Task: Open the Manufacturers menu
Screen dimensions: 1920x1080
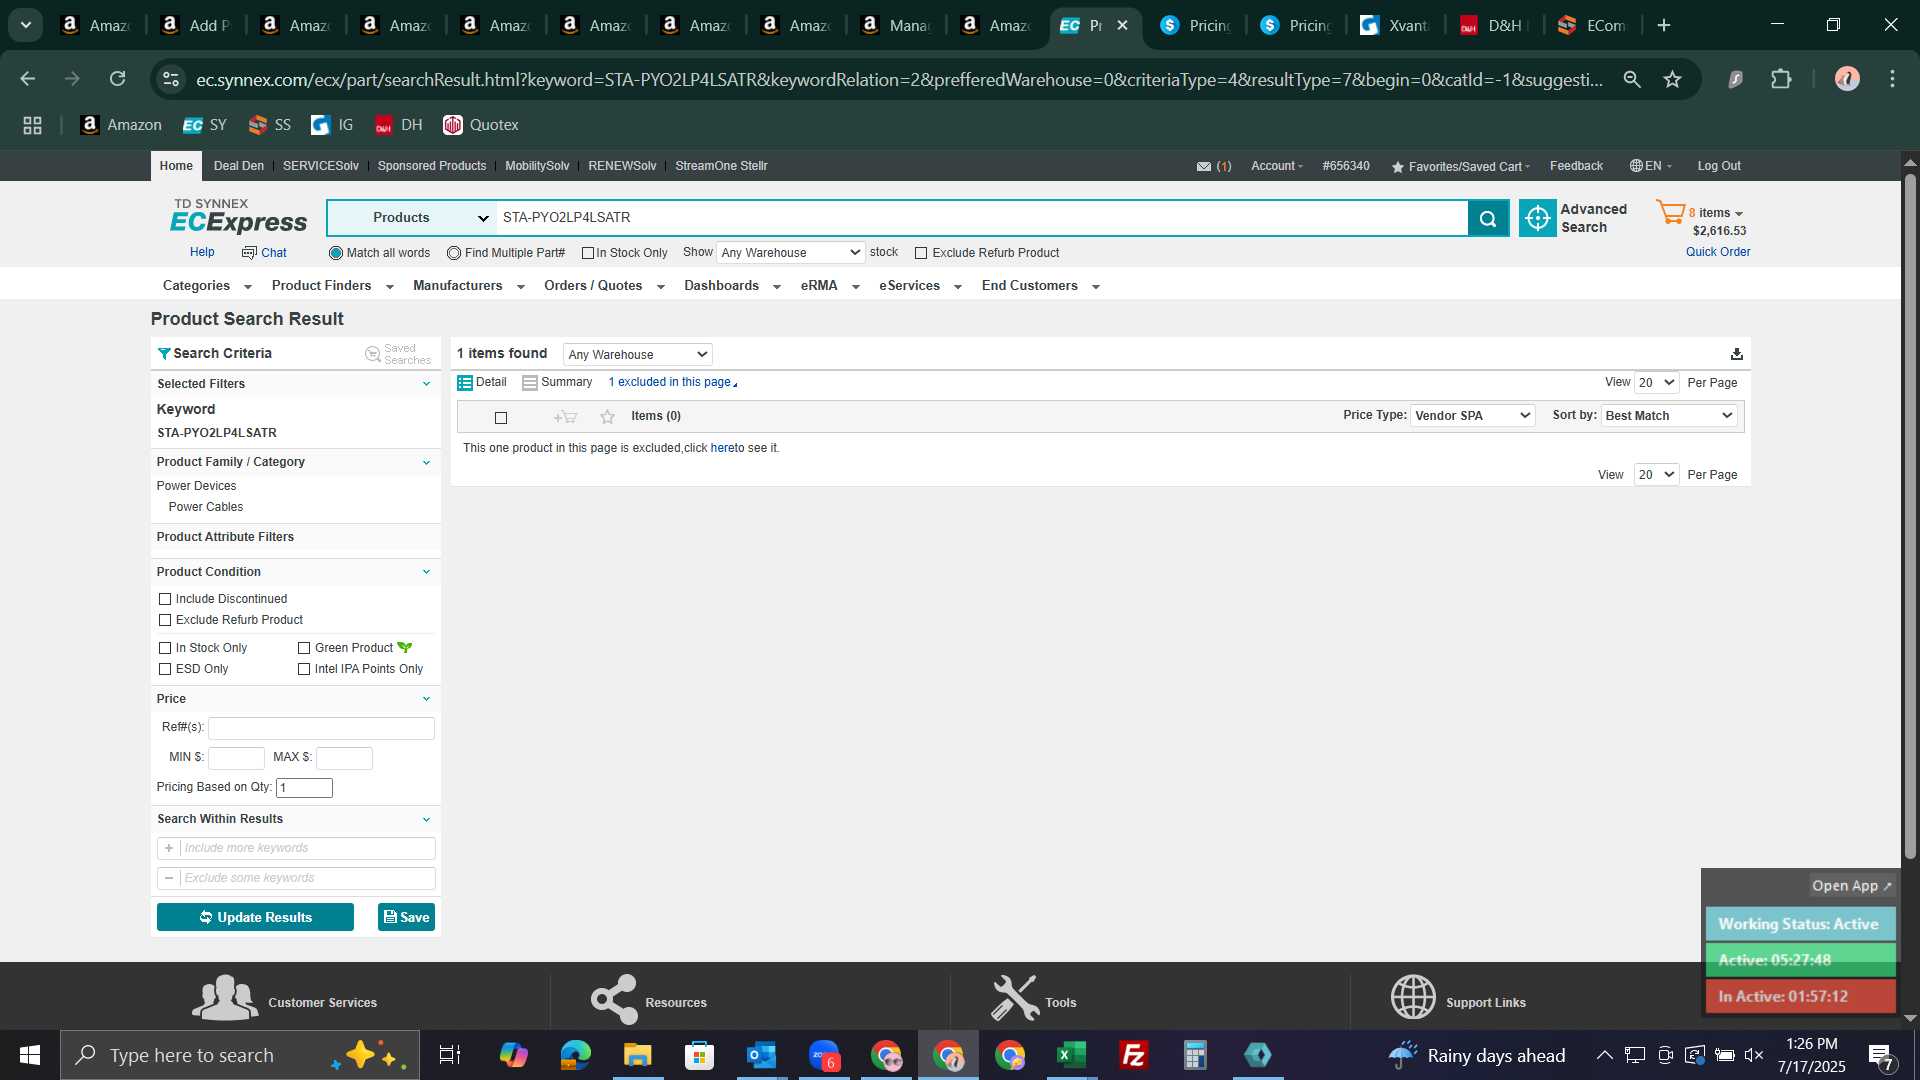Action: click(468, 286)
